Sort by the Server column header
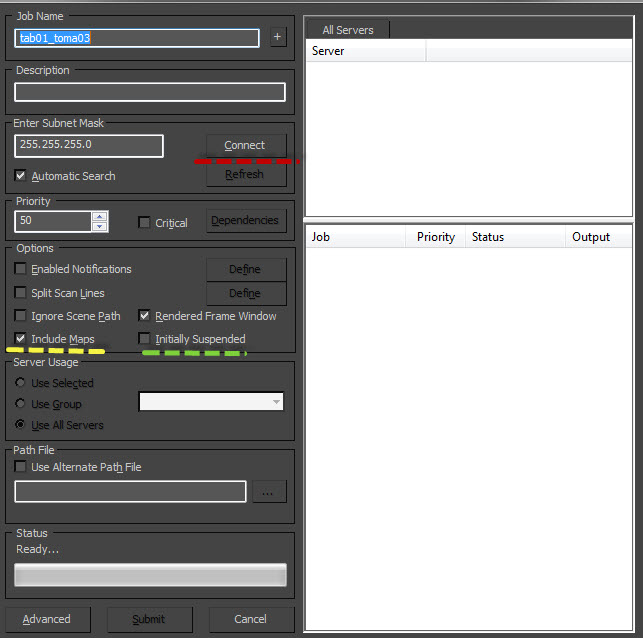 (366, 51)
